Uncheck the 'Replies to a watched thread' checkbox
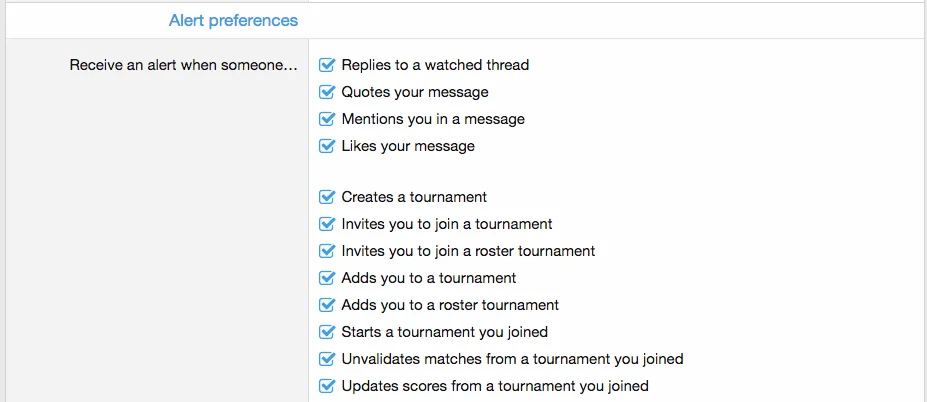The height and width of the screenshot is (402, 927). (326, 65)
